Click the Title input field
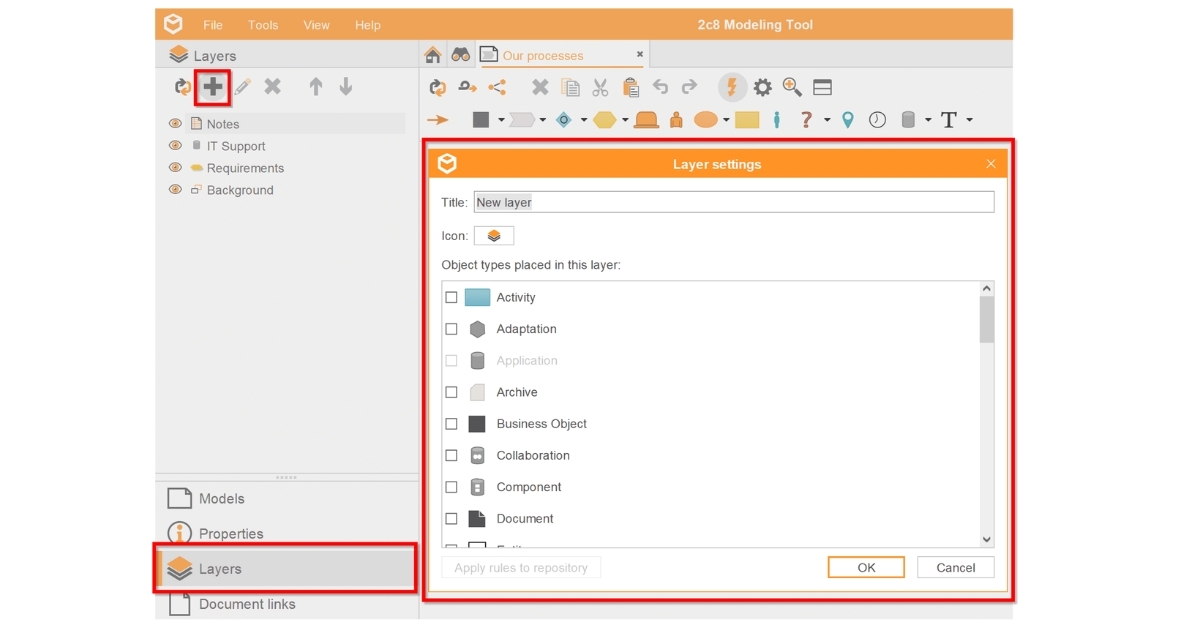 [x=734, y=202]
